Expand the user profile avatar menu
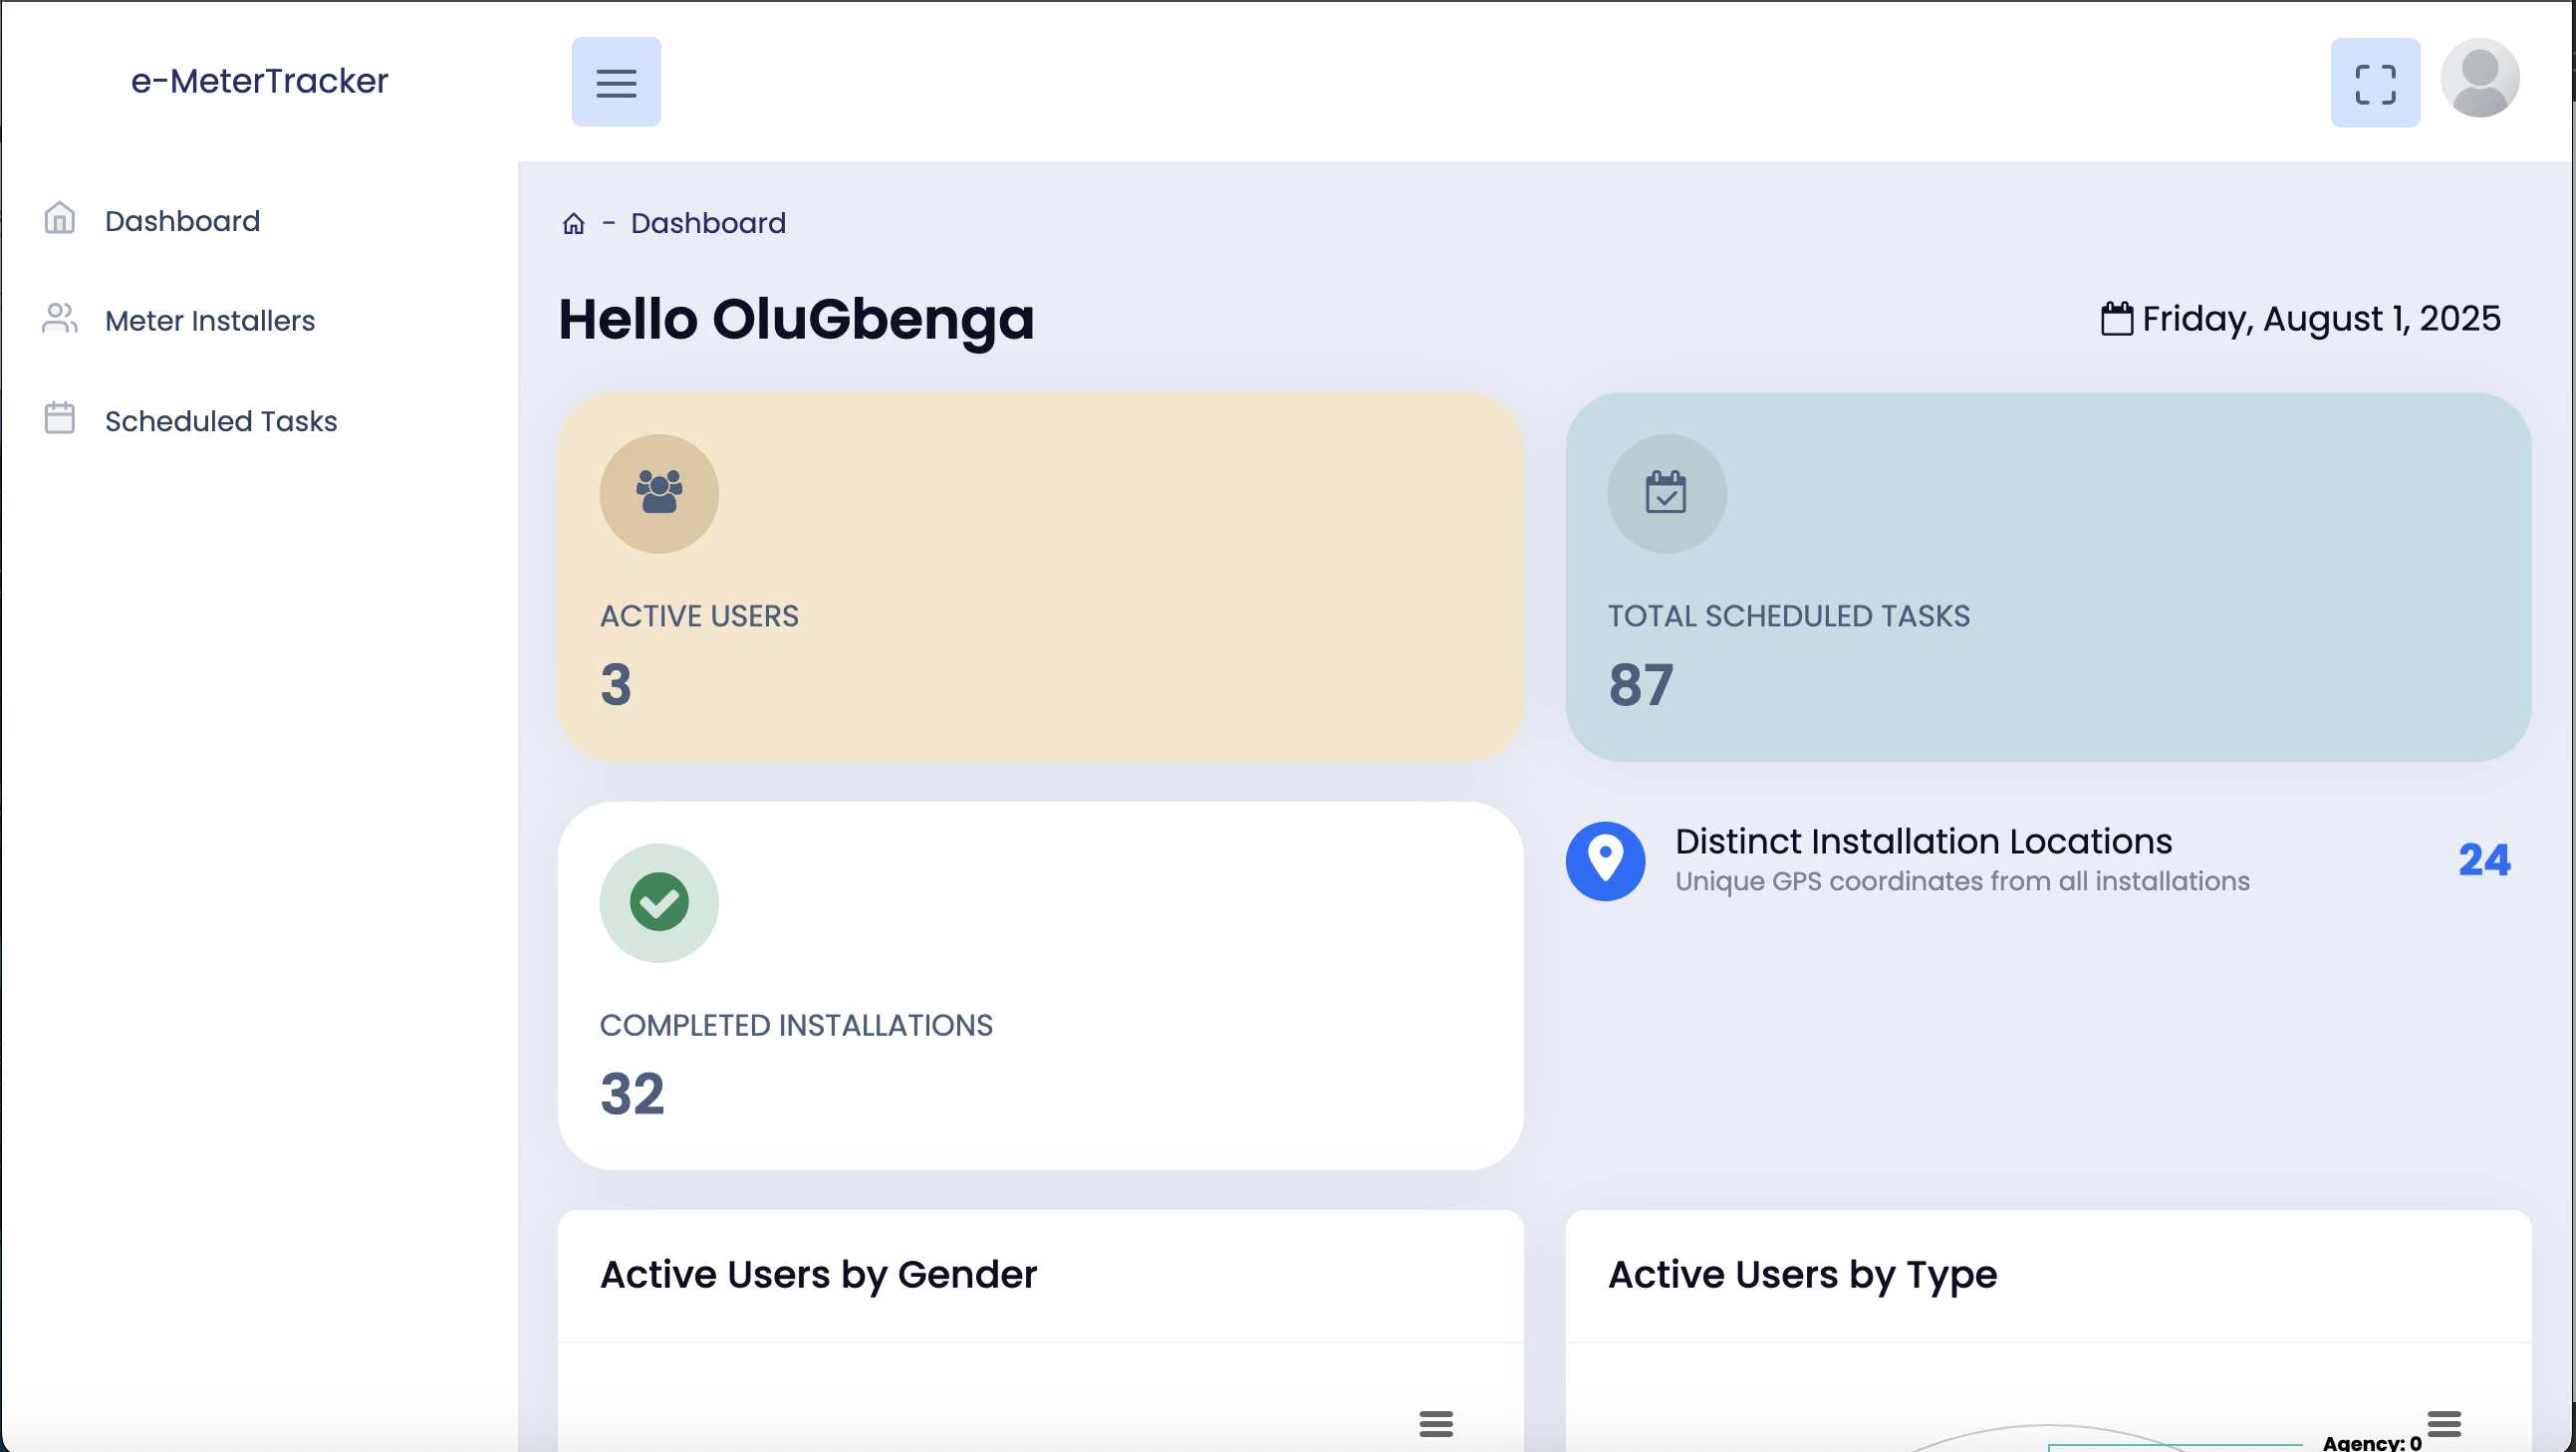The width and height of the screenshot is (2576, 1452). 2481,78
